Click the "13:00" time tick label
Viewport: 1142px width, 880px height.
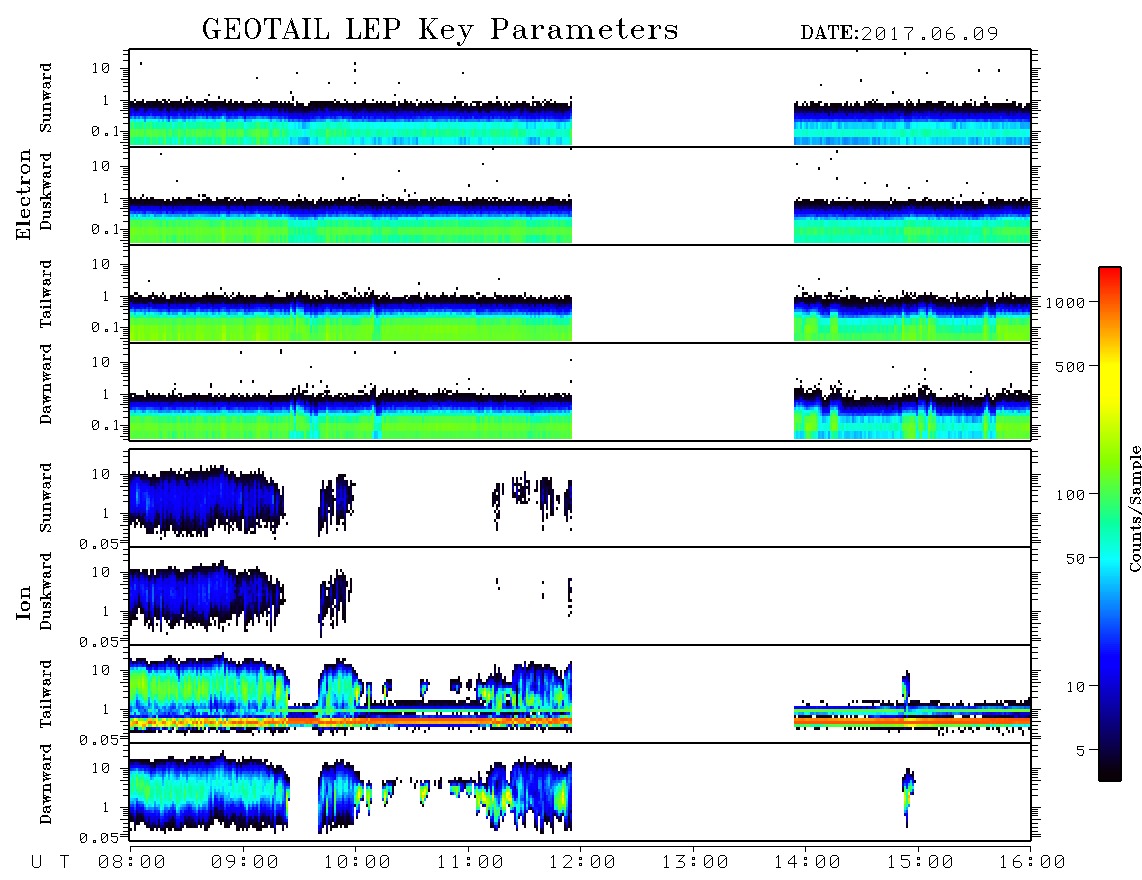695,863
